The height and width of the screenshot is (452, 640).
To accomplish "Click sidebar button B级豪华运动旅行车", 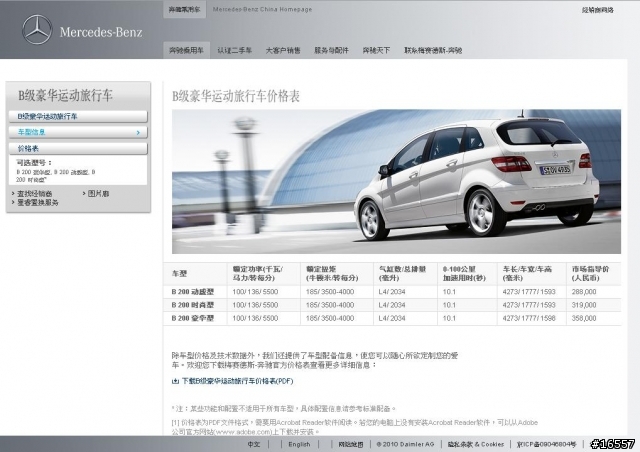I will 78,116.
